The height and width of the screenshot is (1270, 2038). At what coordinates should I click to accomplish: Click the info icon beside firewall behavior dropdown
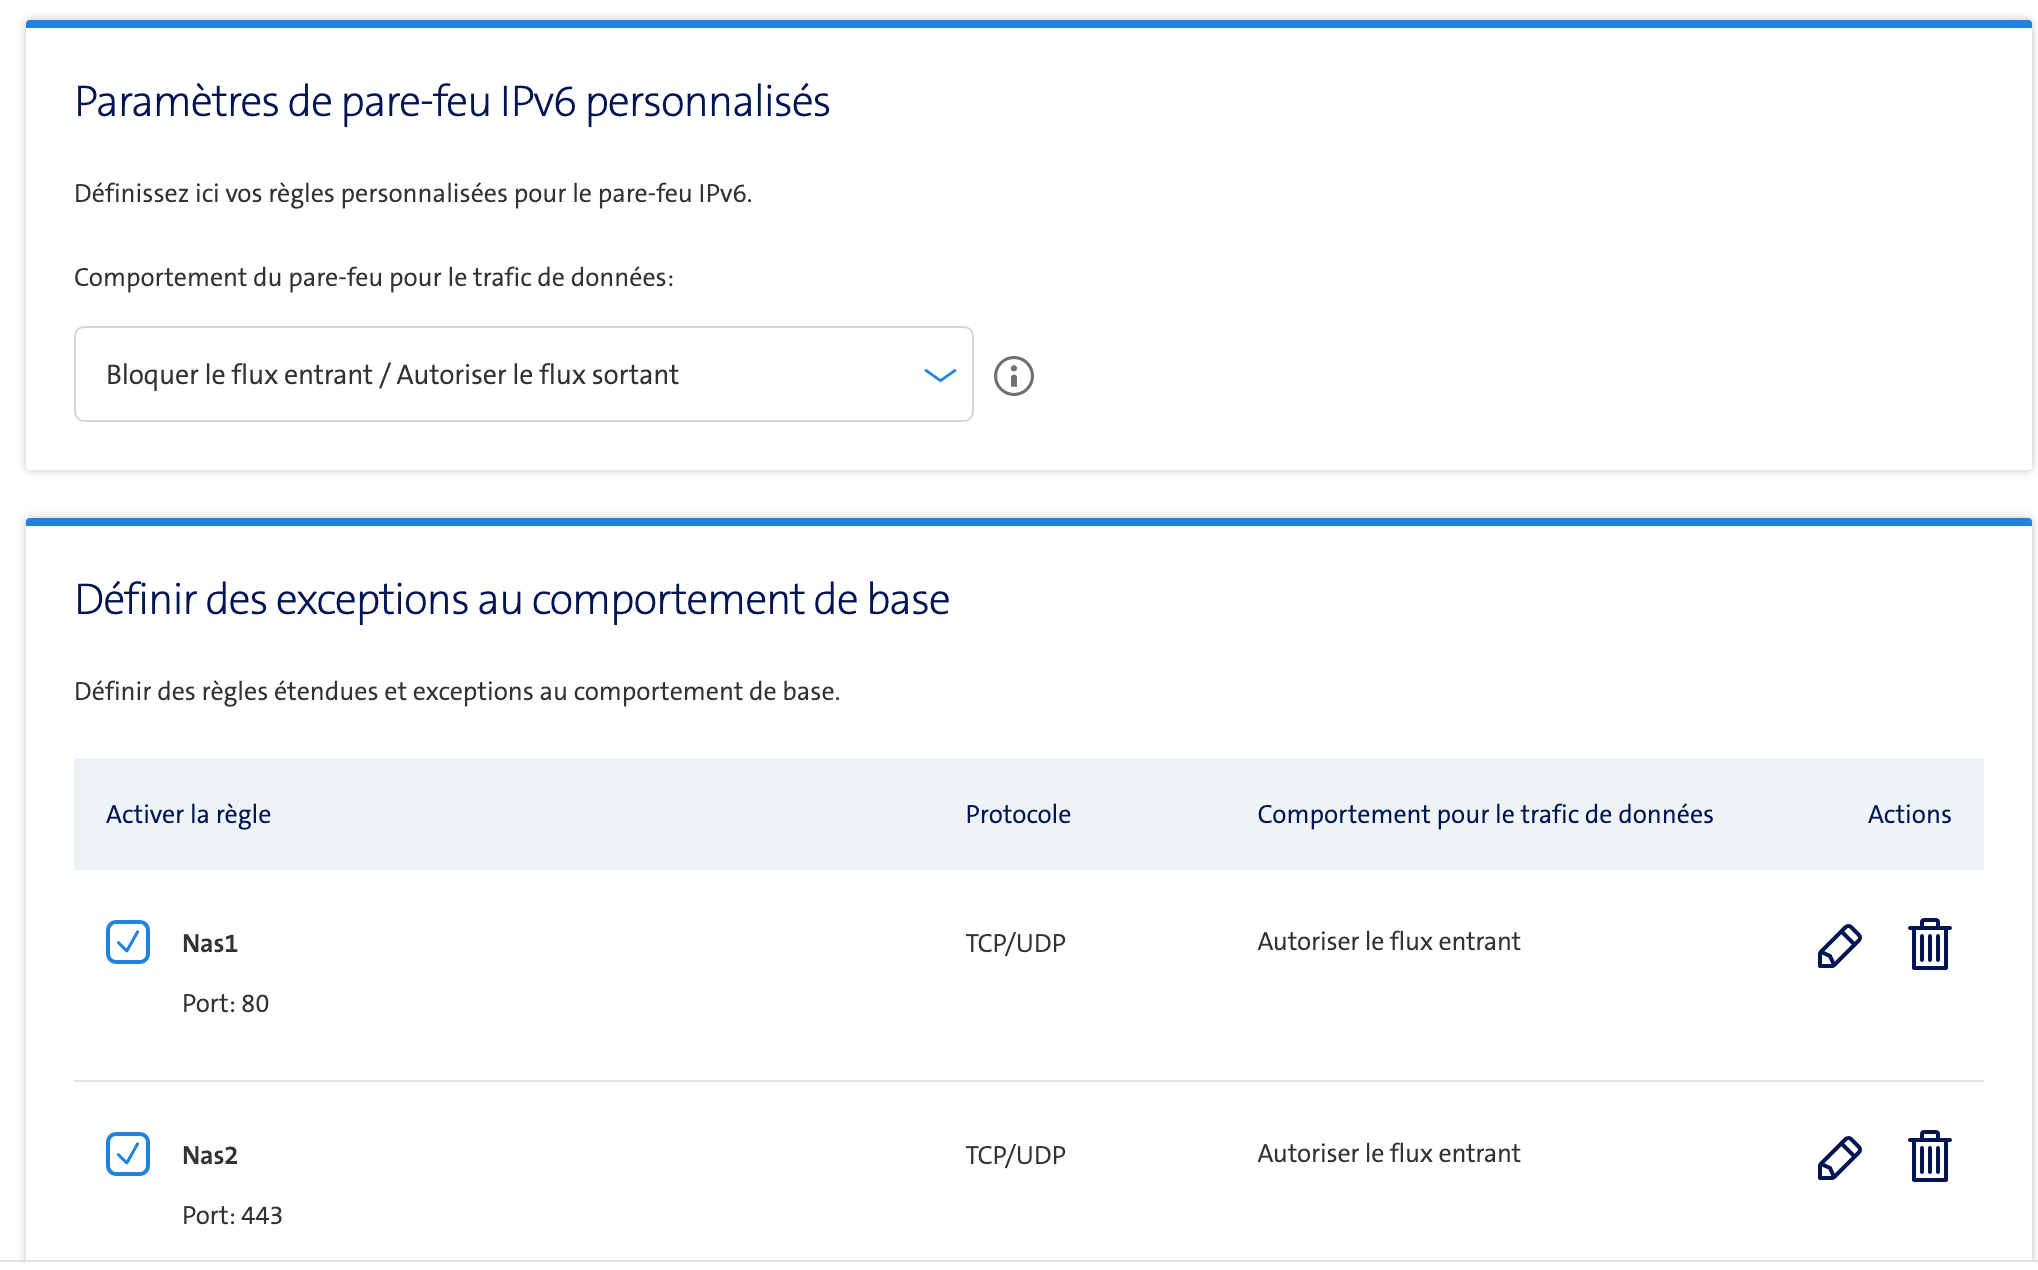(x=1013, y=376)
